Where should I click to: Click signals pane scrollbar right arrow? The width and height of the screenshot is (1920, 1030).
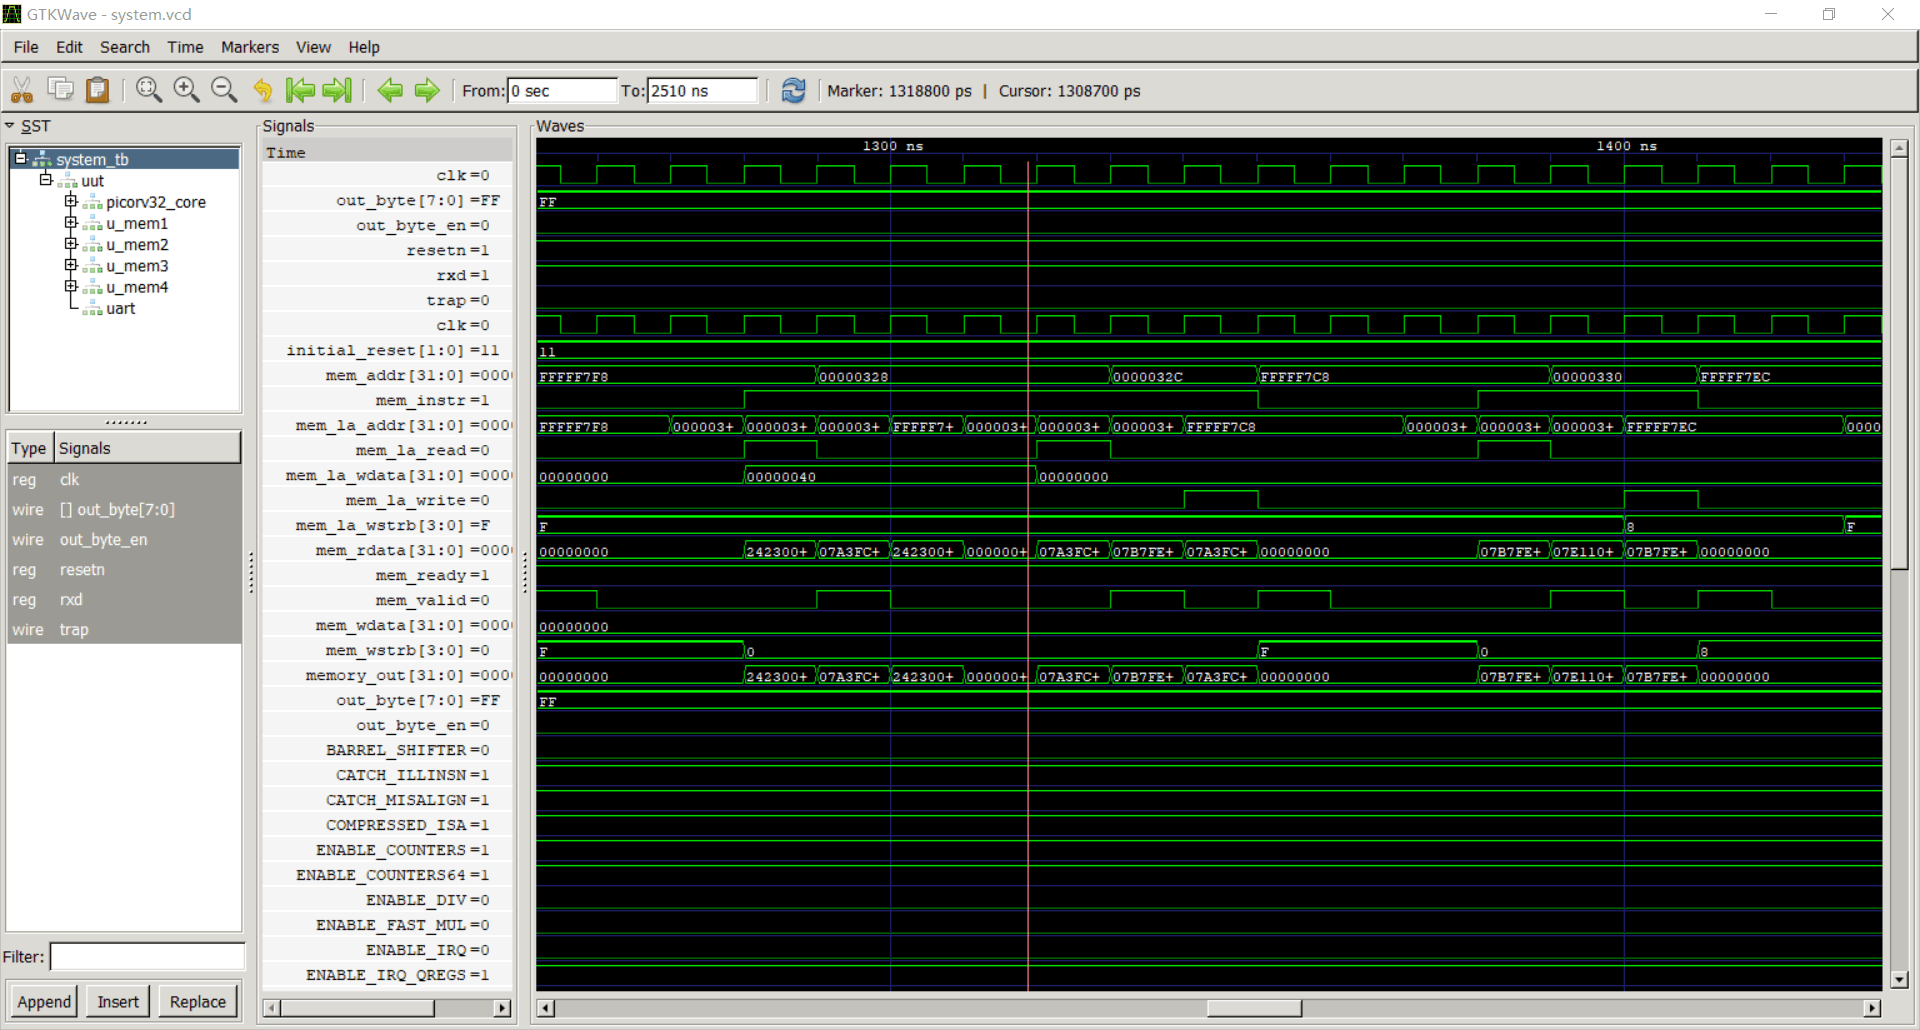(503, 1008)
